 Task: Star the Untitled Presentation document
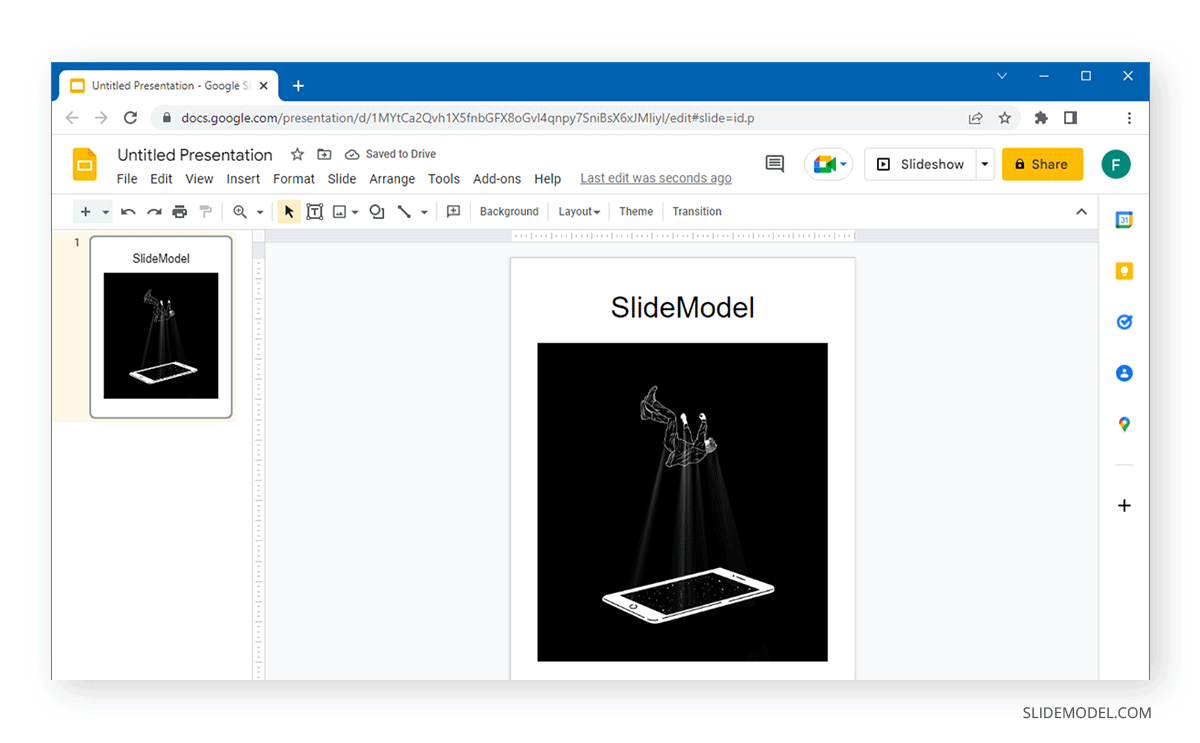[297, 154]
